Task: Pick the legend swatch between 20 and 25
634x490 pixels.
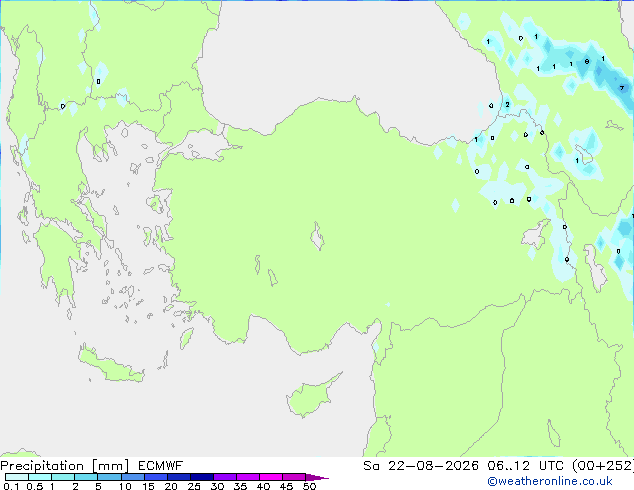Action: click(x=179, y=477)
